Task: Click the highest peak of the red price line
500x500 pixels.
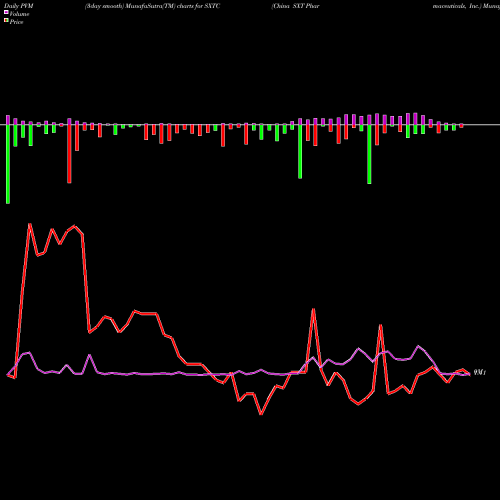Action: coord(30,224)
